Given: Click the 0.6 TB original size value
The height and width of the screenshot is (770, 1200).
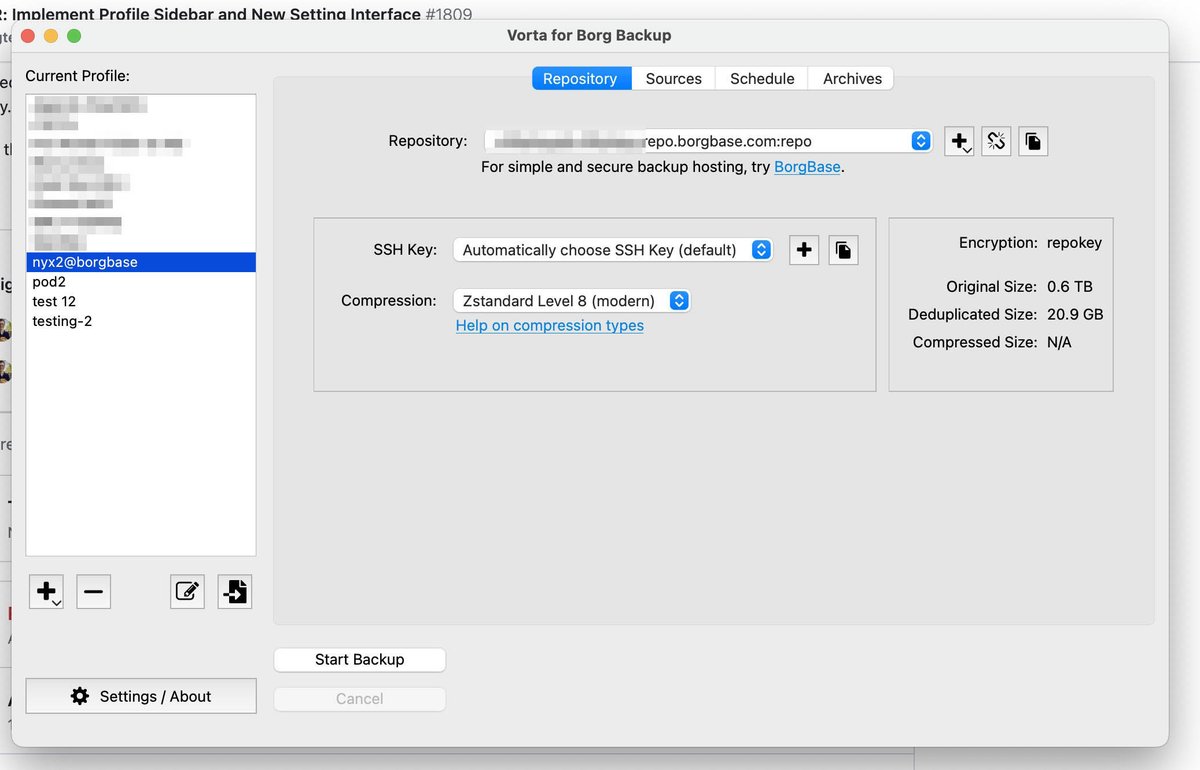Looking at the screenshot, I should pyautogui.click(x=1070, y=287).
